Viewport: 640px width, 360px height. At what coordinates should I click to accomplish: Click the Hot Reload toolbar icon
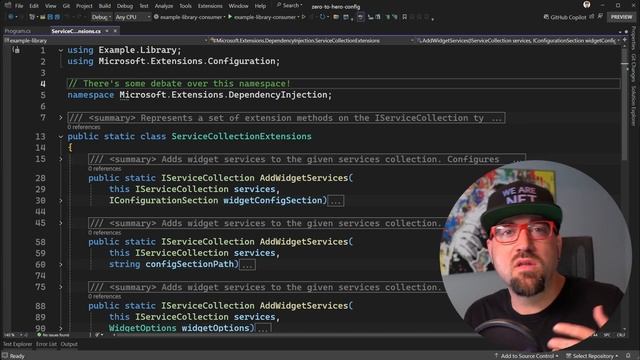[322, 17]
